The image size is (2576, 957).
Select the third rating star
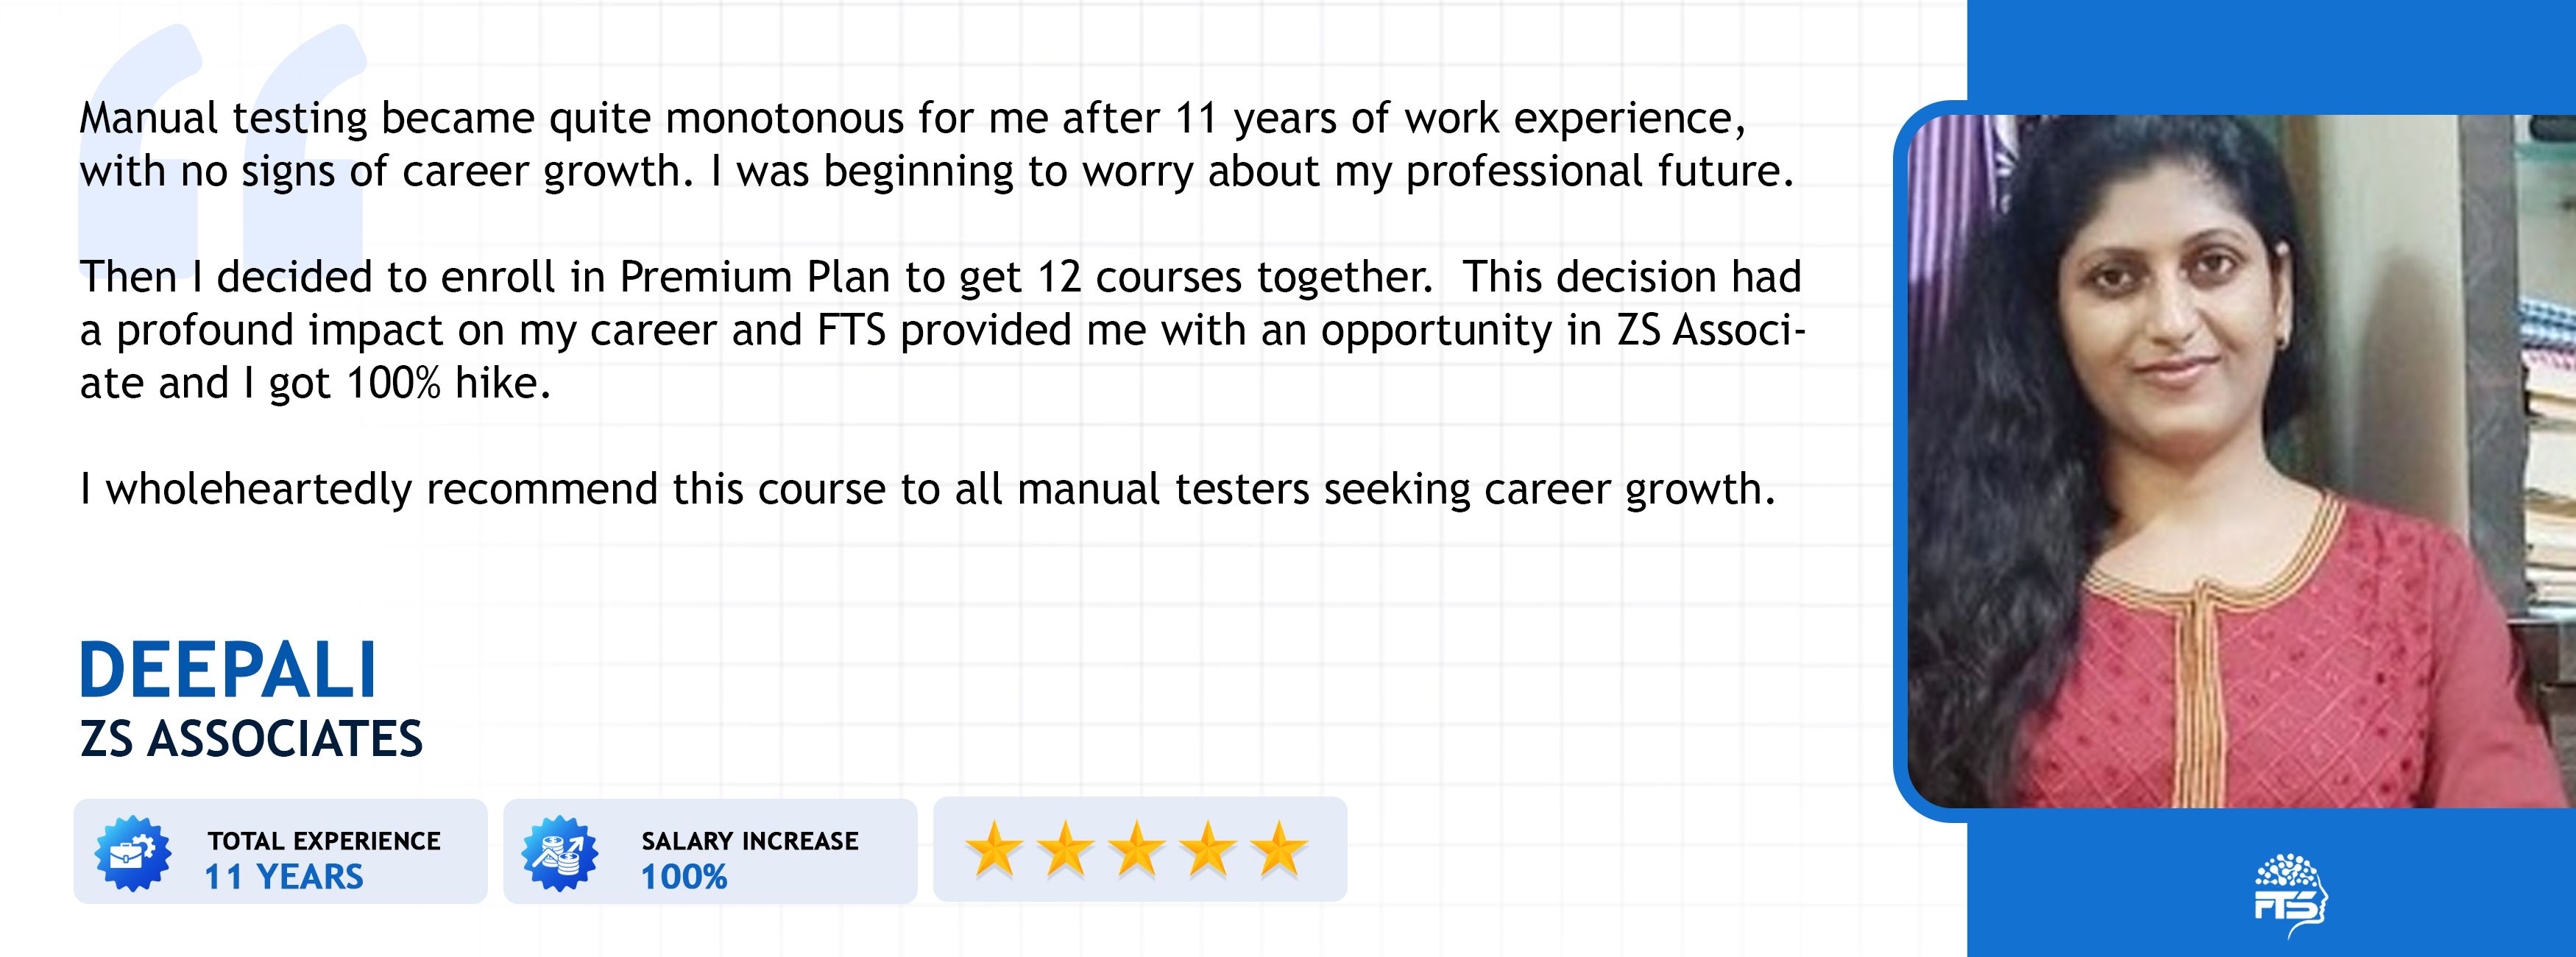click(x=1137, y=850)
